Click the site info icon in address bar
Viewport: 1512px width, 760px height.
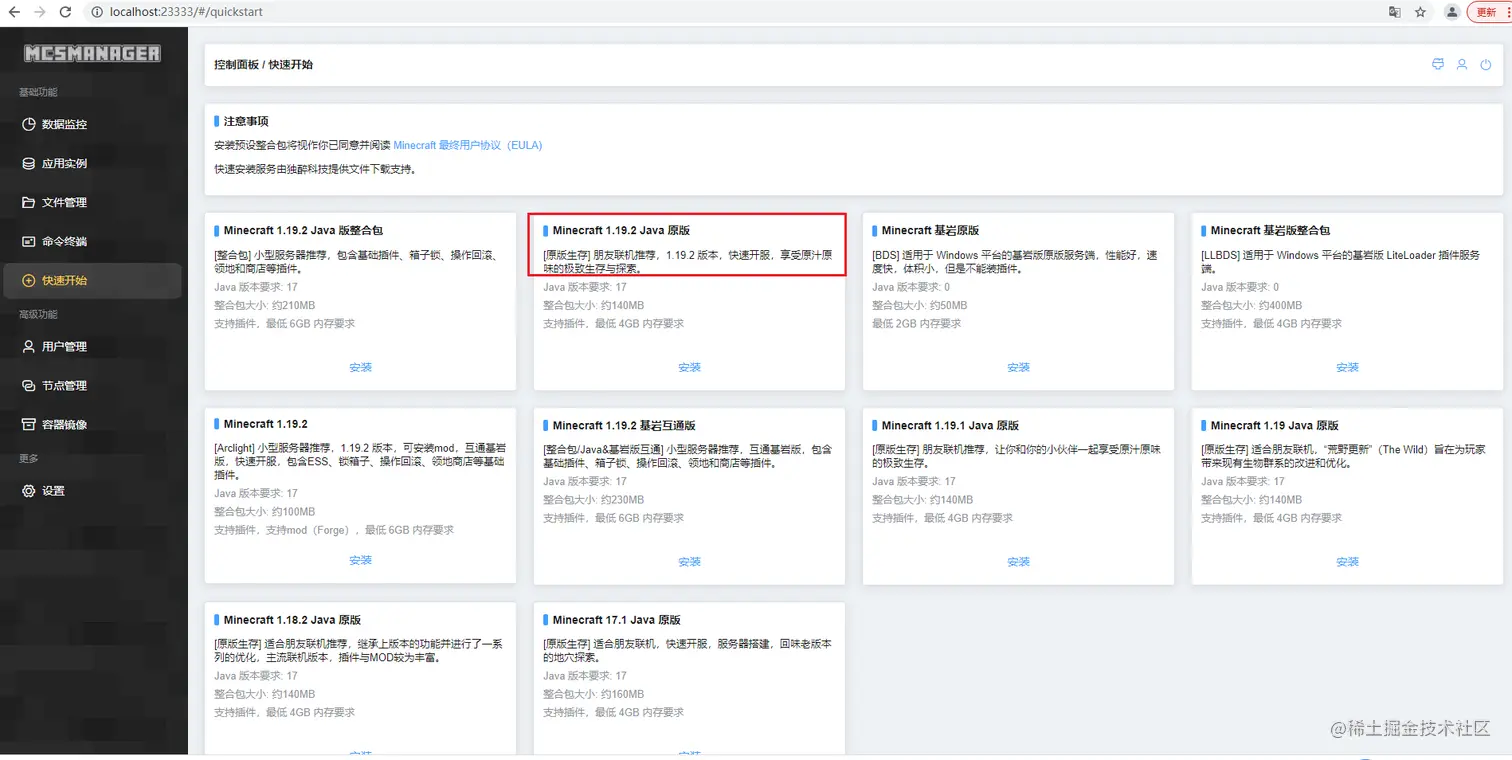click(96, 12)
